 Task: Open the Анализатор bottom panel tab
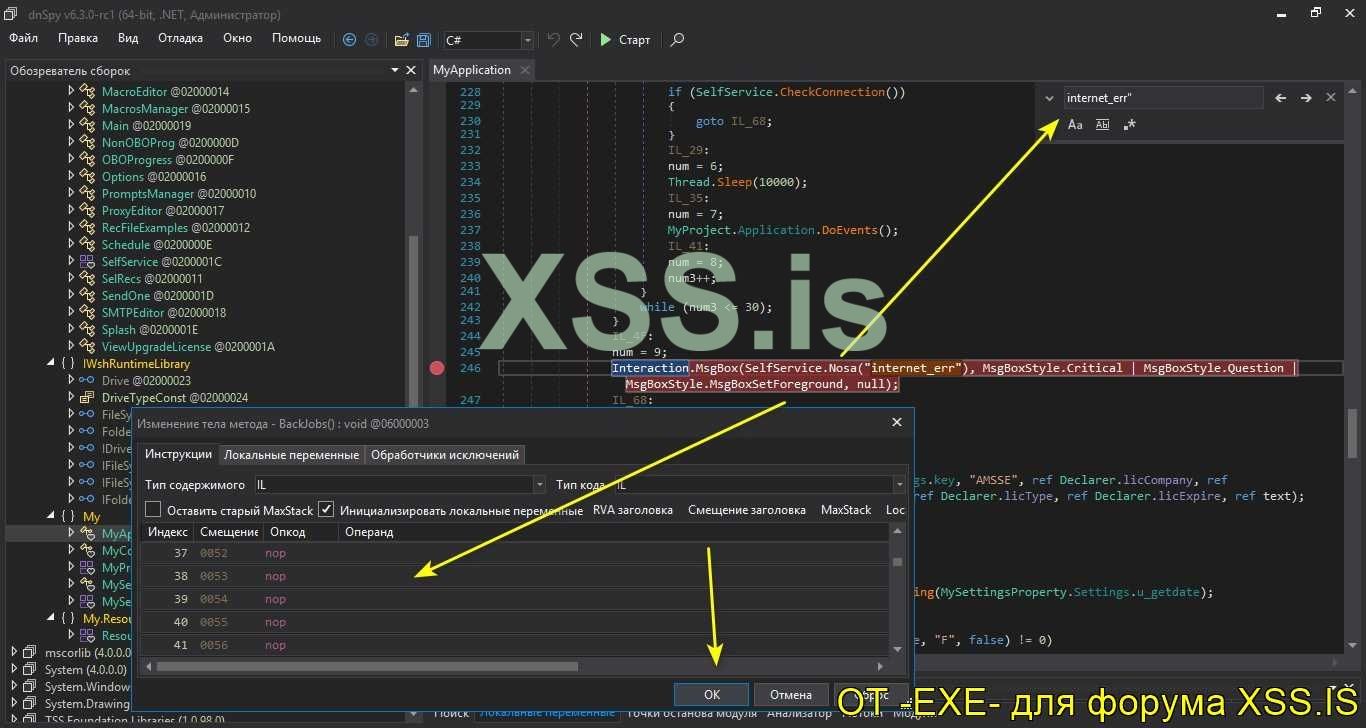pyautogui.click(x=799, y=713)
